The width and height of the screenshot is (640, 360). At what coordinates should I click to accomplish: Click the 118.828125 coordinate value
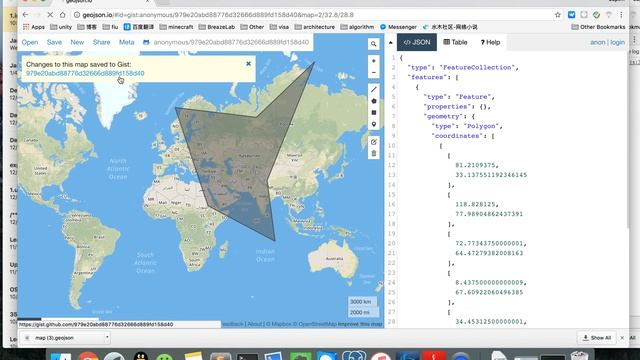477,204
